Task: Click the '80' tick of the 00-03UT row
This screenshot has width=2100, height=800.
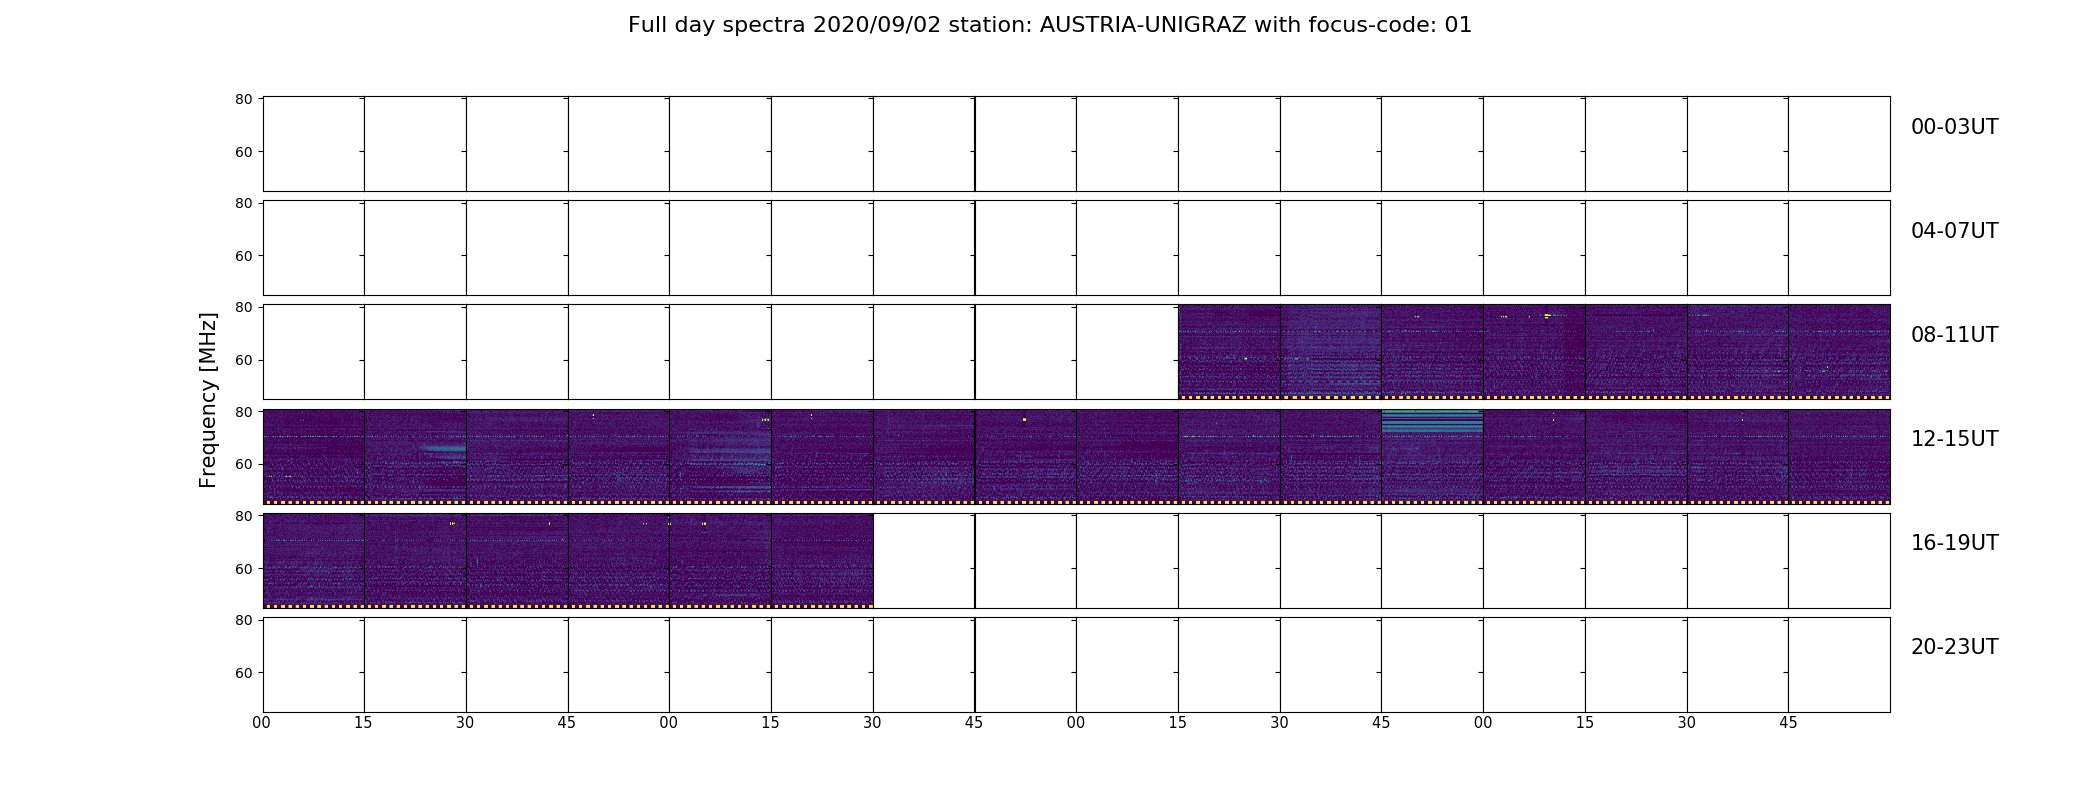Action: pos(243,99)
